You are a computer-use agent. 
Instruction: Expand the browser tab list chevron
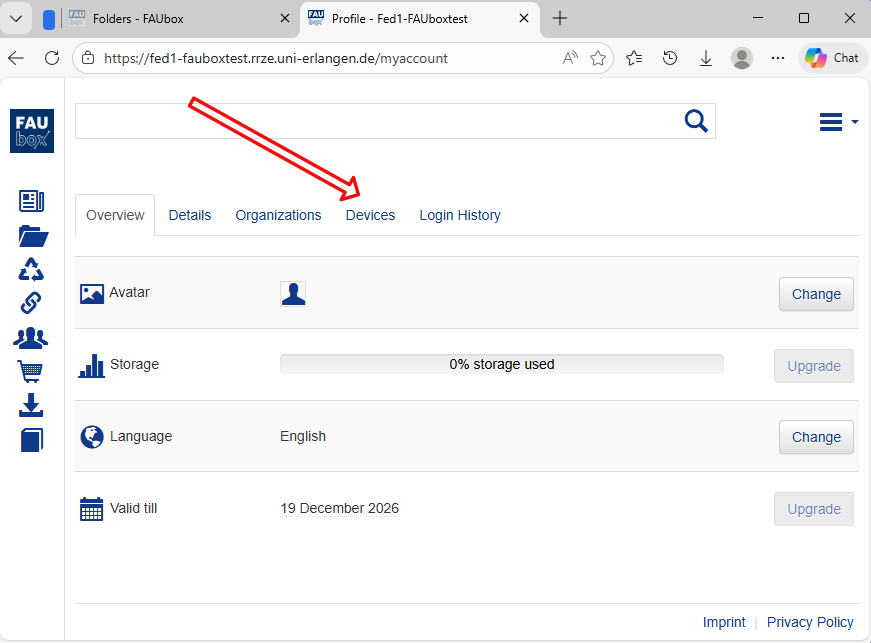(x=16, y=18)
